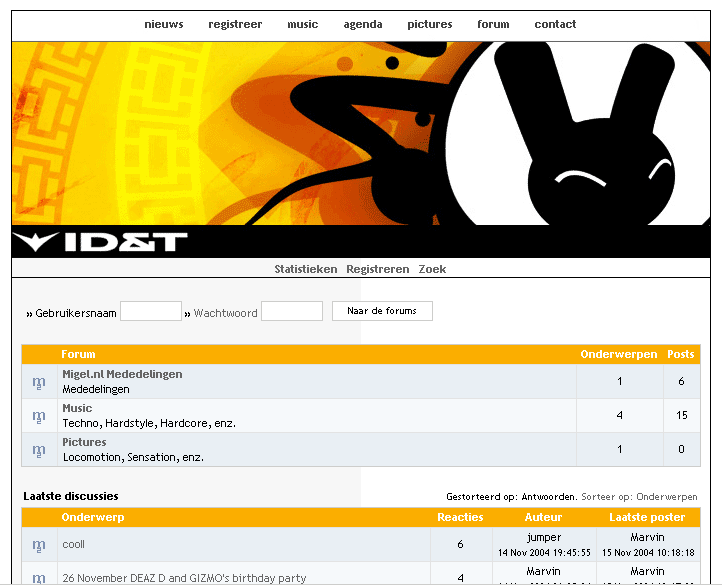Click the posts count 0 for Pictures

(x=681, y=449)
